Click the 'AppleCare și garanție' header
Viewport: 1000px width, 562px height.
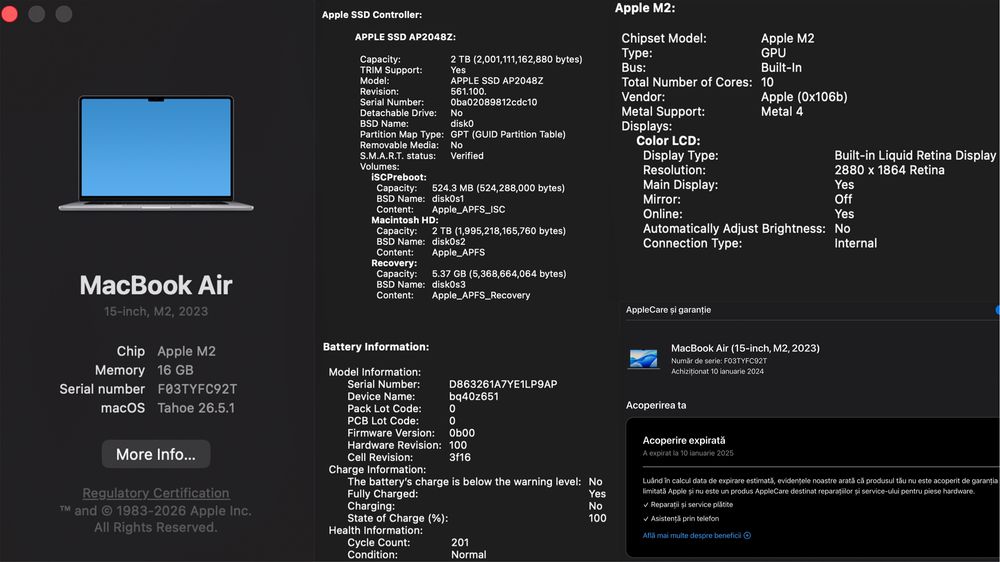pyautogui.click(x=668, y=310)
